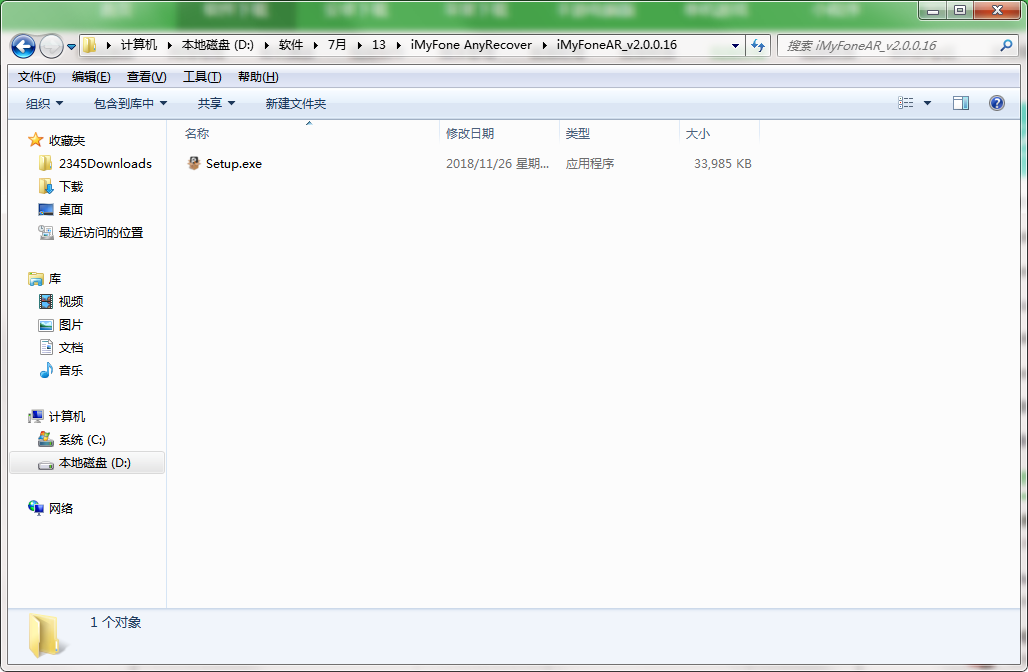Close the Explorer window
The height and width of the screenshot is (672, 1028).
(x=997, y=10)
